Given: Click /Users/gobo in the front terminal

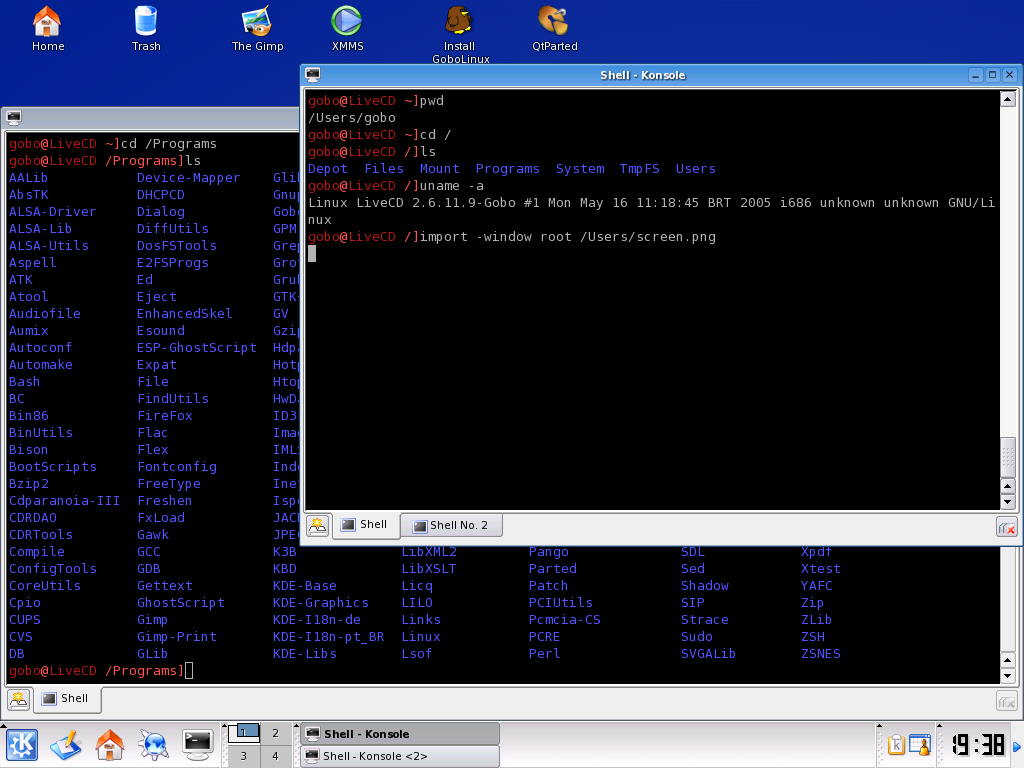Looking at the screenshot, I should (x=352, y=118).
